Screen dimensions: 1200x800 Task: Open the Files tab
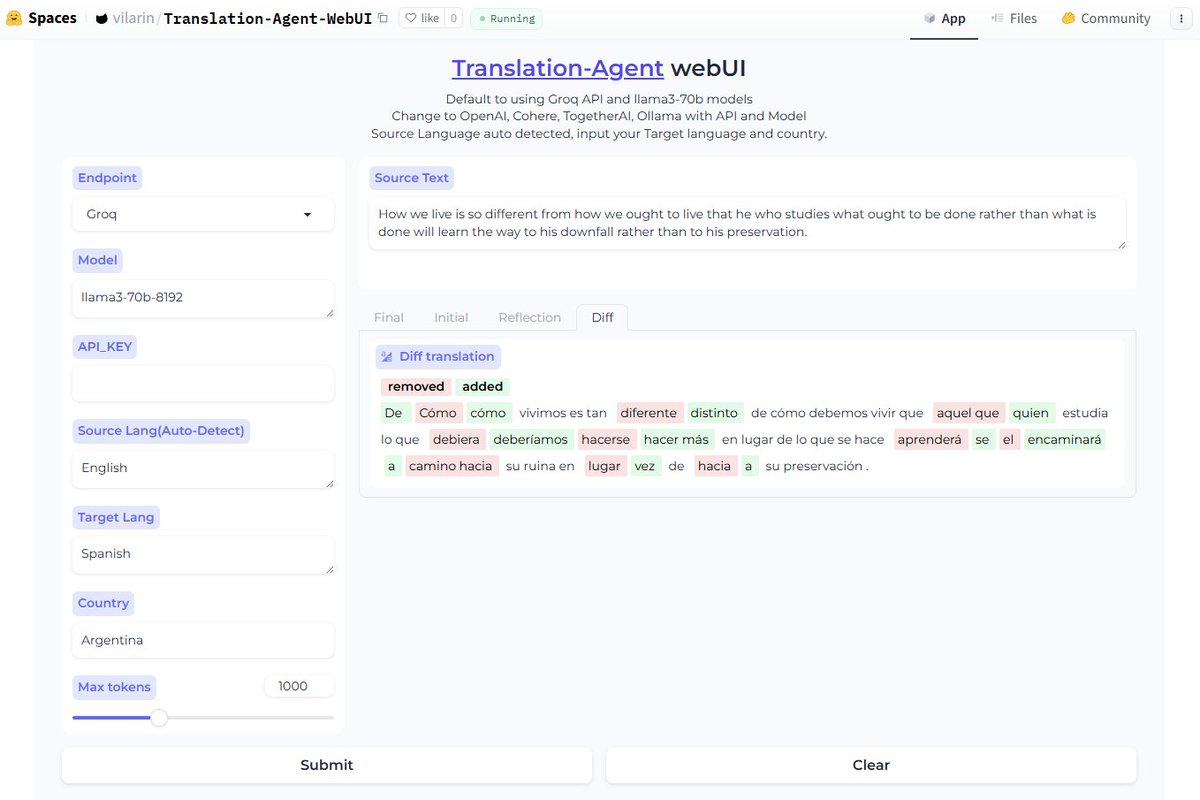[x=1014, y=18]
